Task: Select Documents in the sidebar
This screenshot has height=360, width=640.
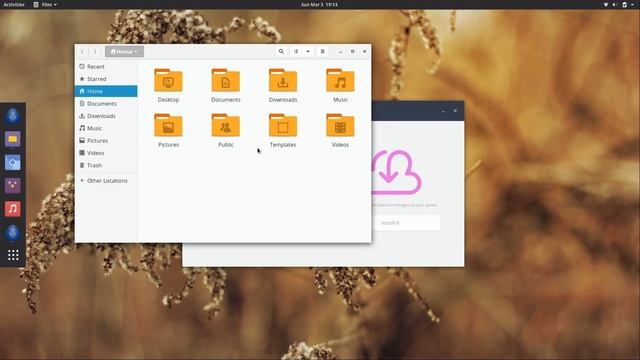Action: pyautogui.click(x=106, y=104)
